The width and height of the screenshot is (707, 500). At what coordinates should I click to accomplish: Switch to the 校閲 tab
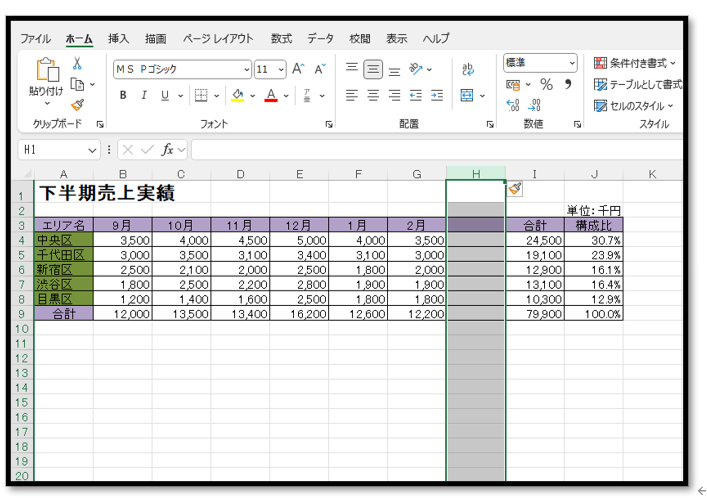(x=360, y=39)
